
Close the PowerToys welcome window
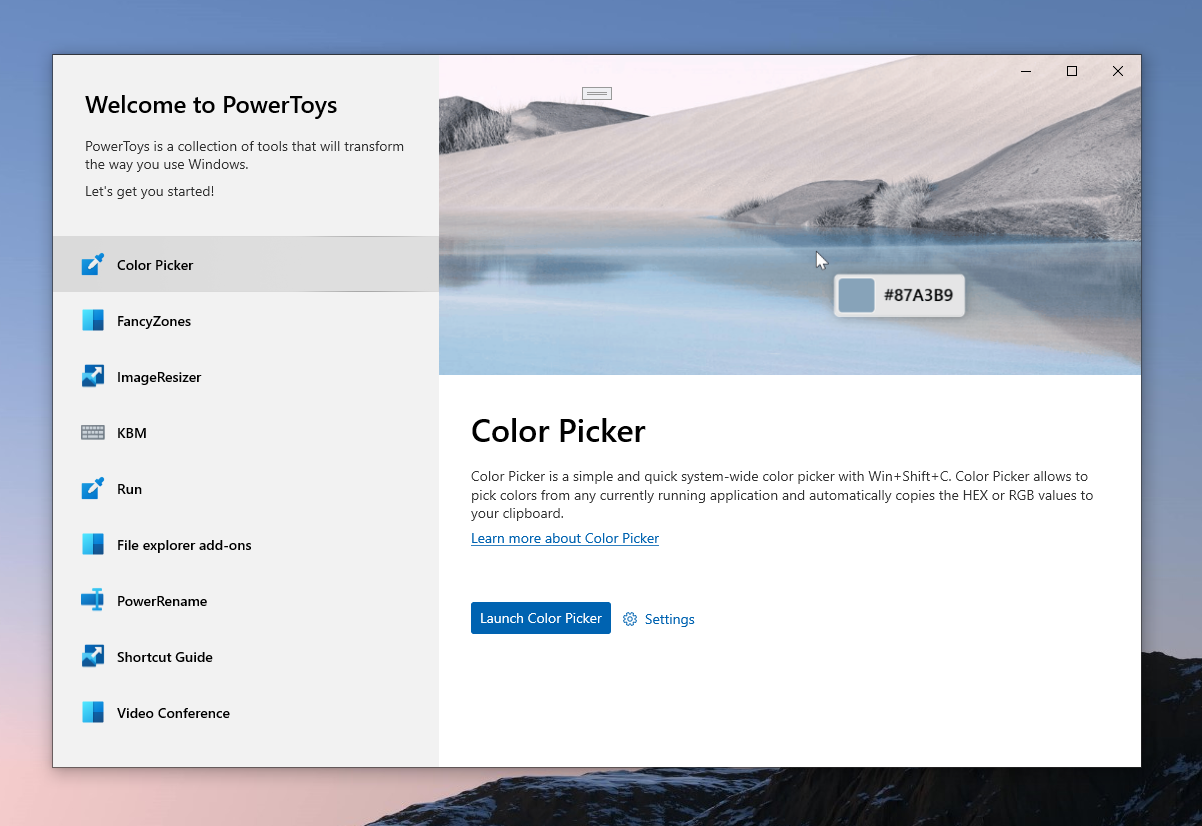point(1118,71)
